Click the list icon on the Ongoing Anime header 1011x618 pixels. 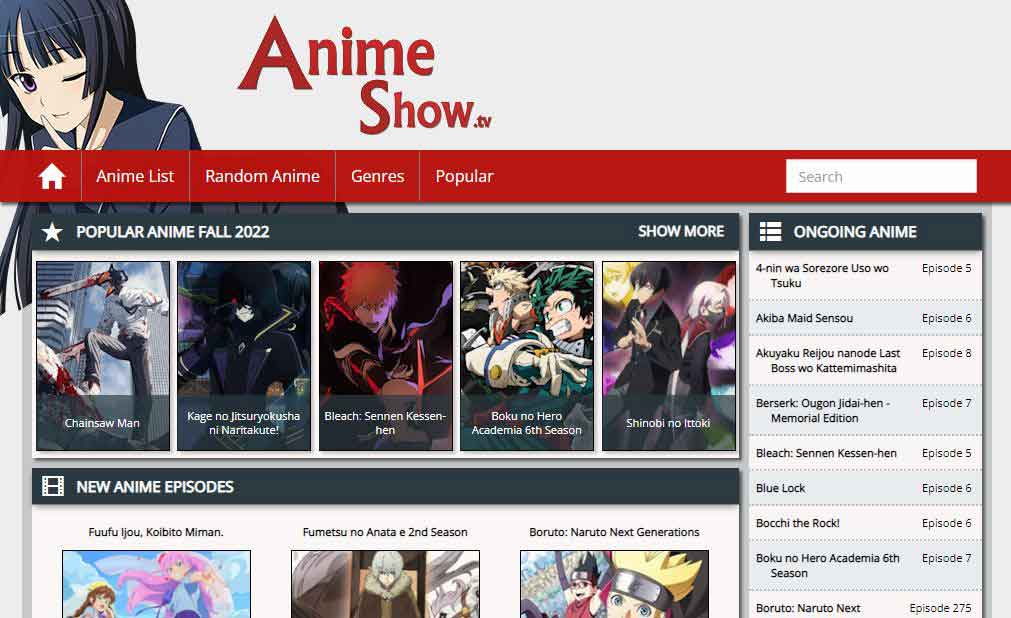click(x=770, y=231)
